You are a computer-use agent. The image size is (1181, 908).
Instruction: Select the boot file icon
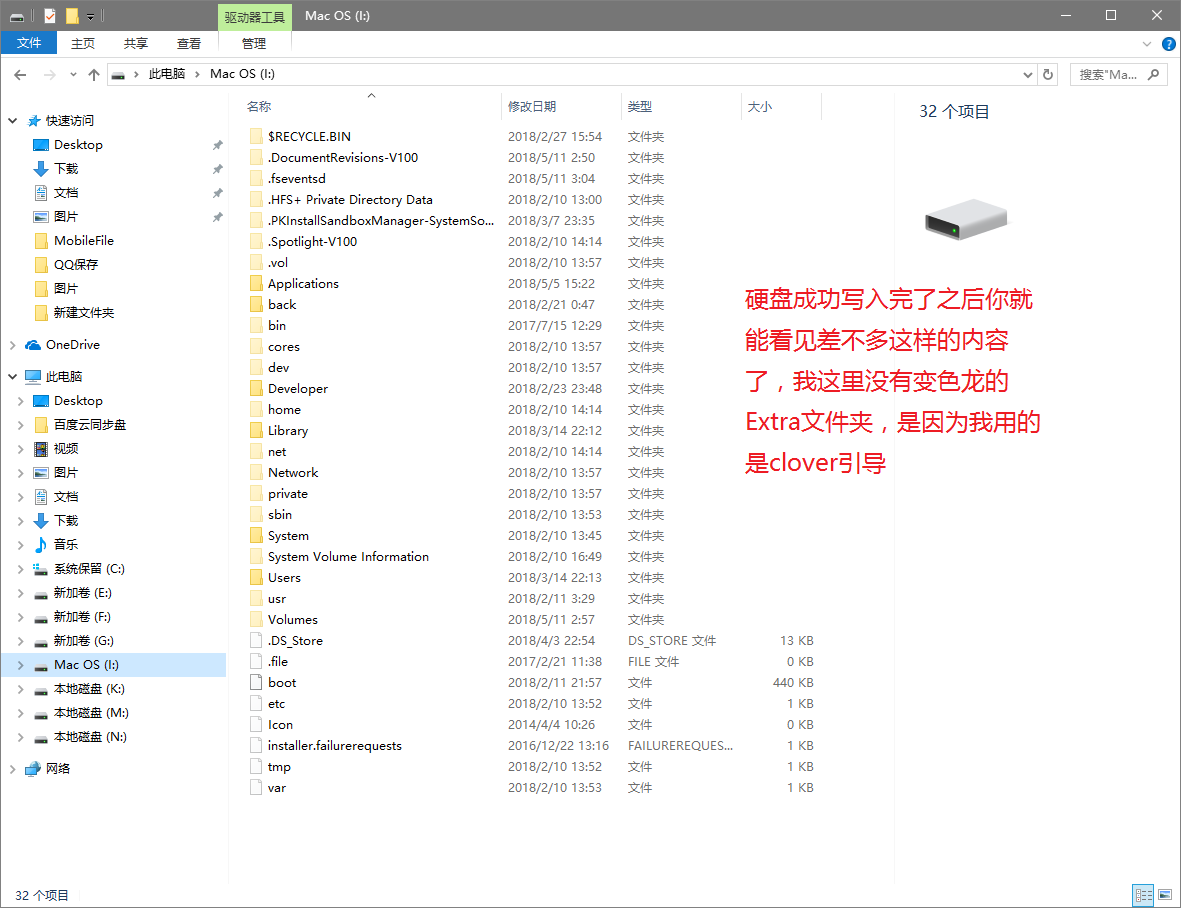coord(256,683)
